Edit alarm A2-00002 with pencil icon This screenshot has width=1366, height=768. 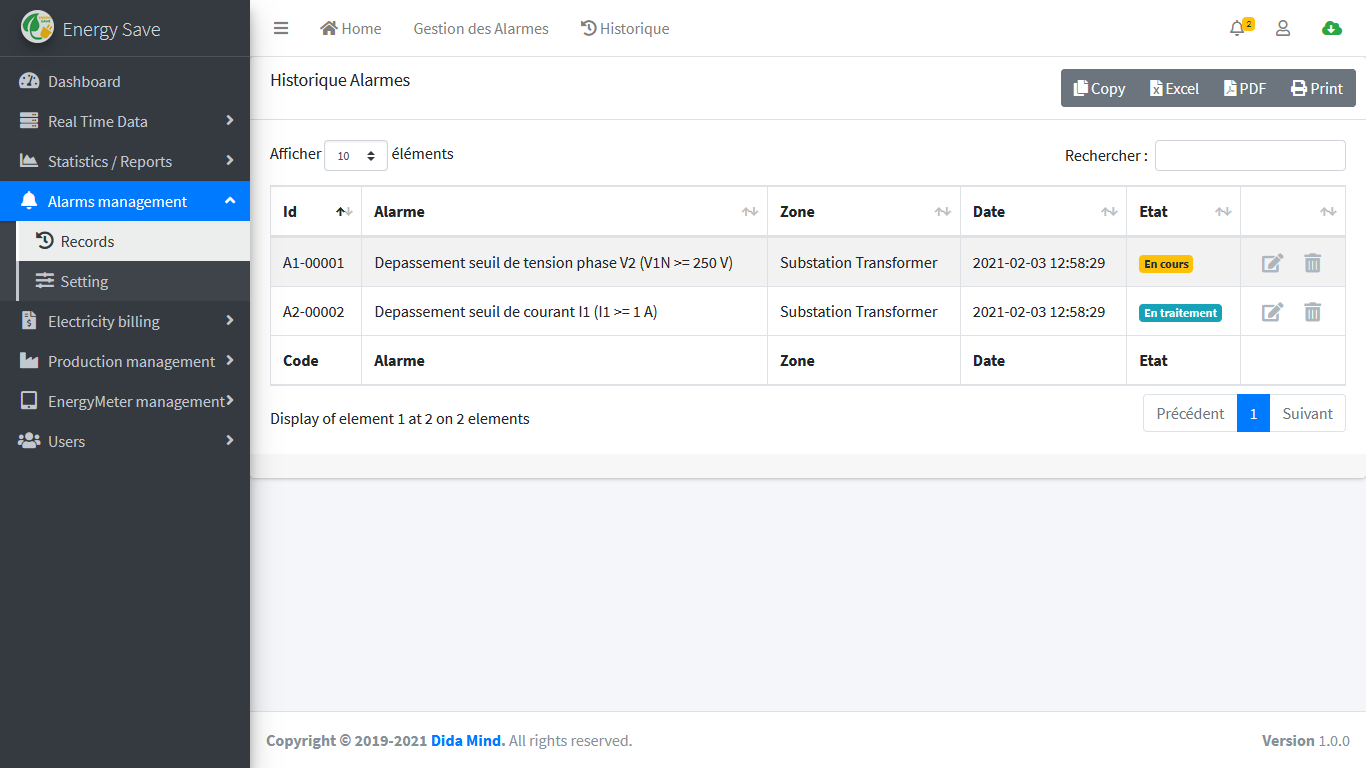pyautogui.click(x=1272, y=312)
